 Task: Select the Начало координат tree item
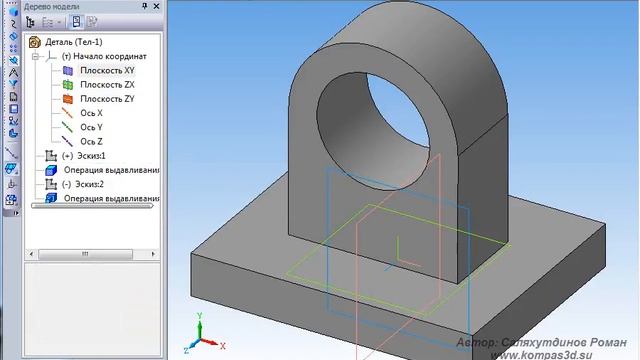[x=104, y=56]
